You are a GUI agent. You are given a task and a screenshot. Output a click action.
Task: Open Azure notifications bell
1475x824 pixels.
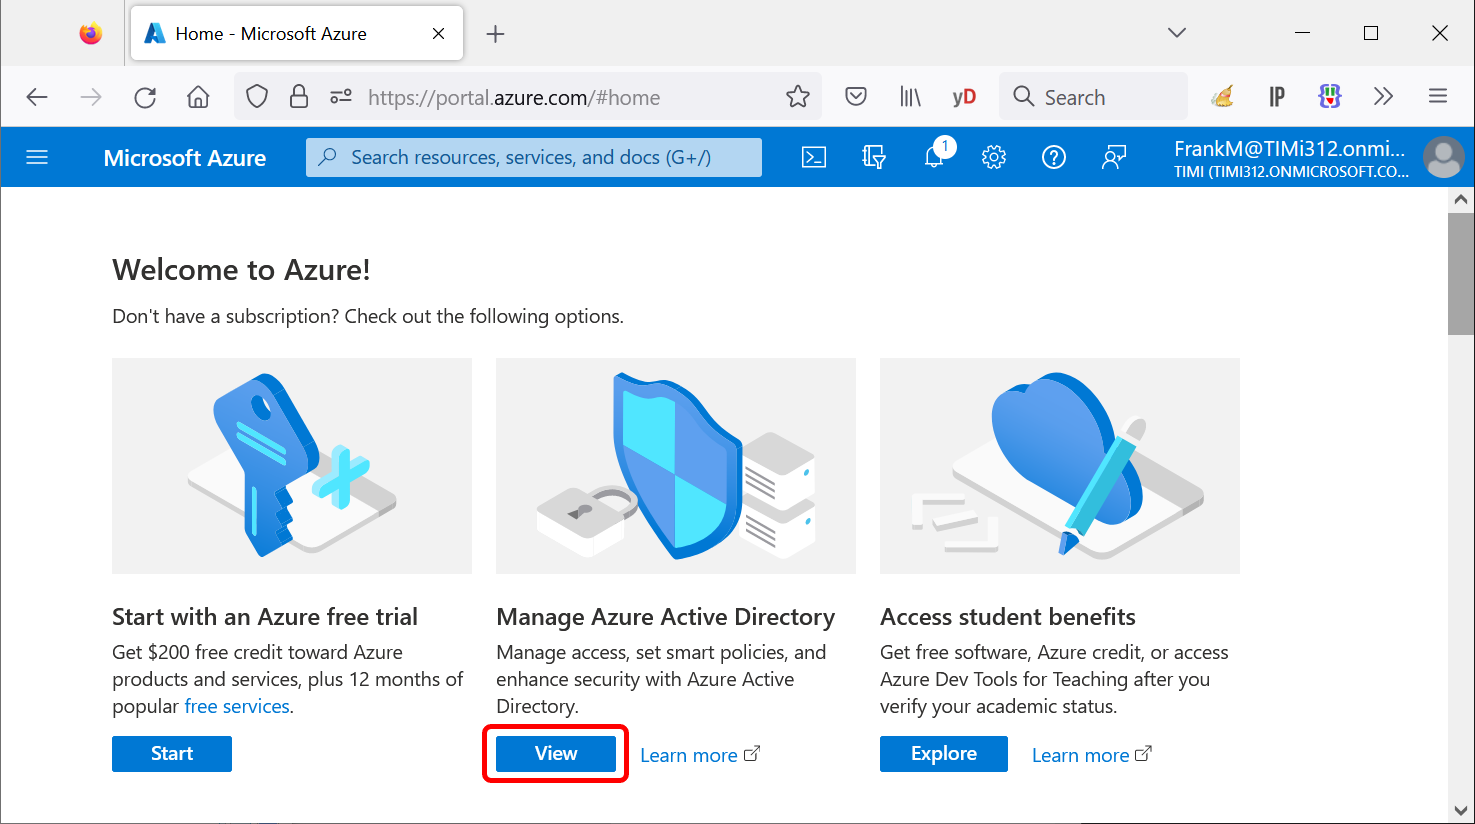[934, 157]
